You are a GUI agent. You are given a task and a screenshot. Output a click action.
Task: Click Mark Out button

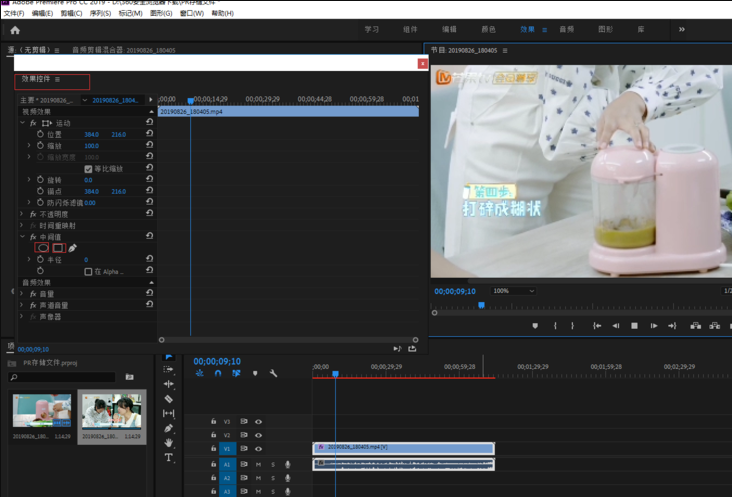[572, 326]
